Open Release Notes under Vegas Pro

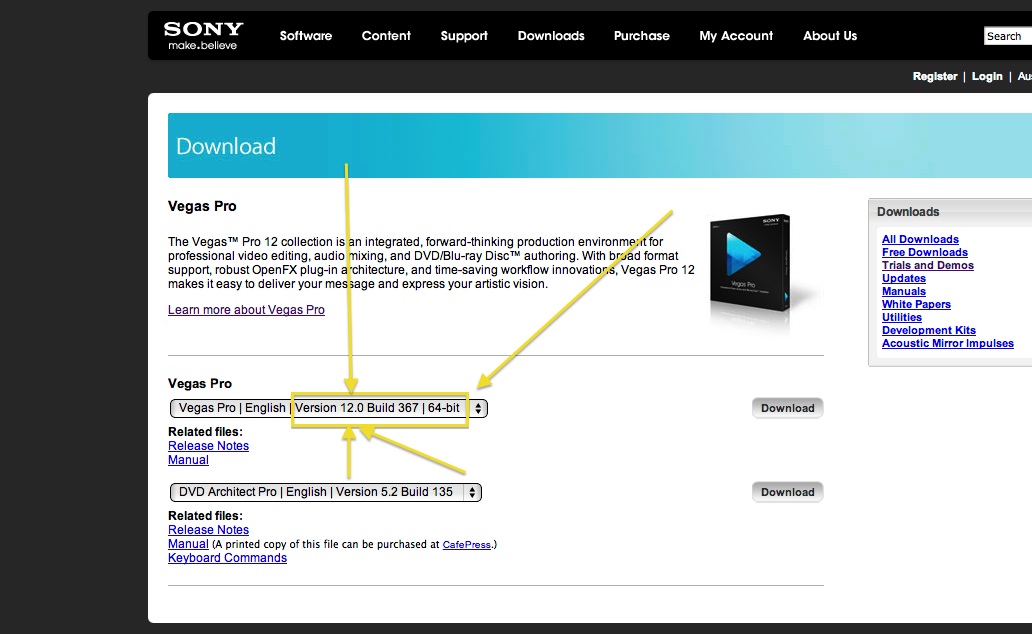[208, 446]
